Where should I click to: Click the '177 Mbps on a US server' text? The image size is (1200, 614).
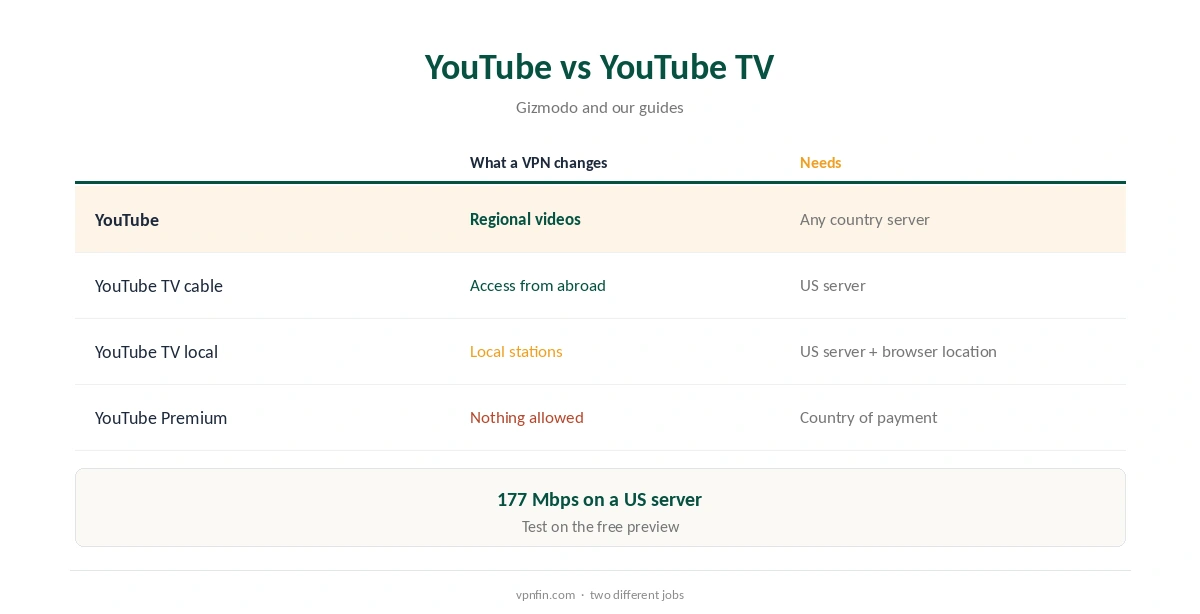pos(599,499)
